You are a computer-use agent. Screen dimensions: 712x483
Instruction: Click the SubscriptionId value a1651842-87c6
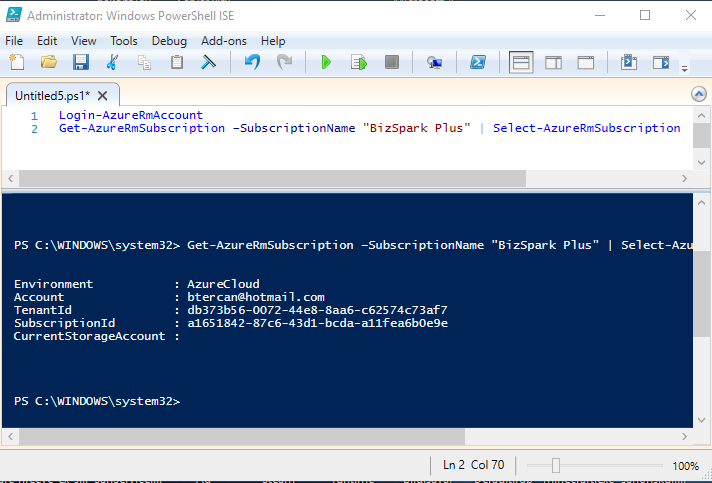pyautogui.click(x=317, y=323)
